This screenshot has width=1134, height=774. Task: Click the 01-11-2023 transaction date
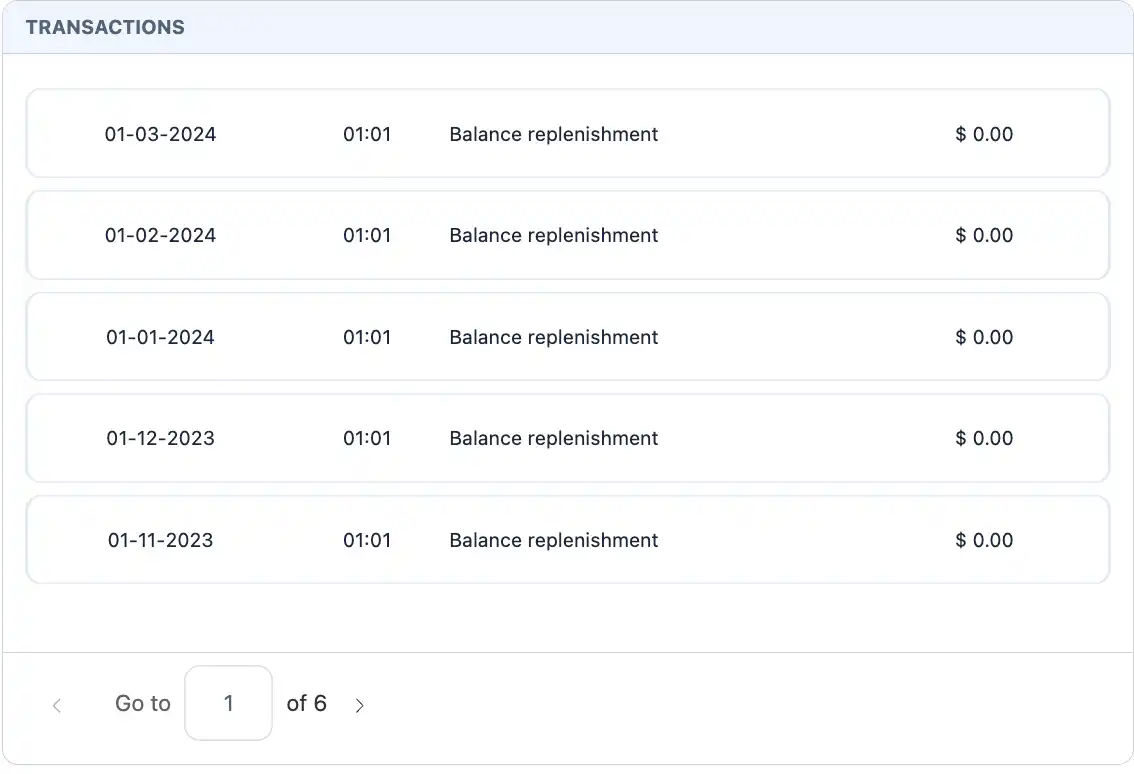point(160,540)
